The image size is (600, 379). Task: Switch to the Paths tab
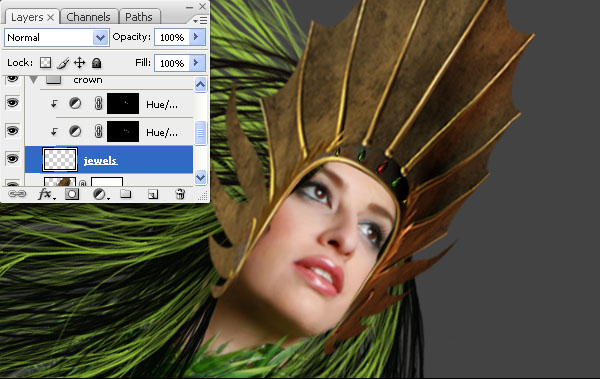[139, 17]
